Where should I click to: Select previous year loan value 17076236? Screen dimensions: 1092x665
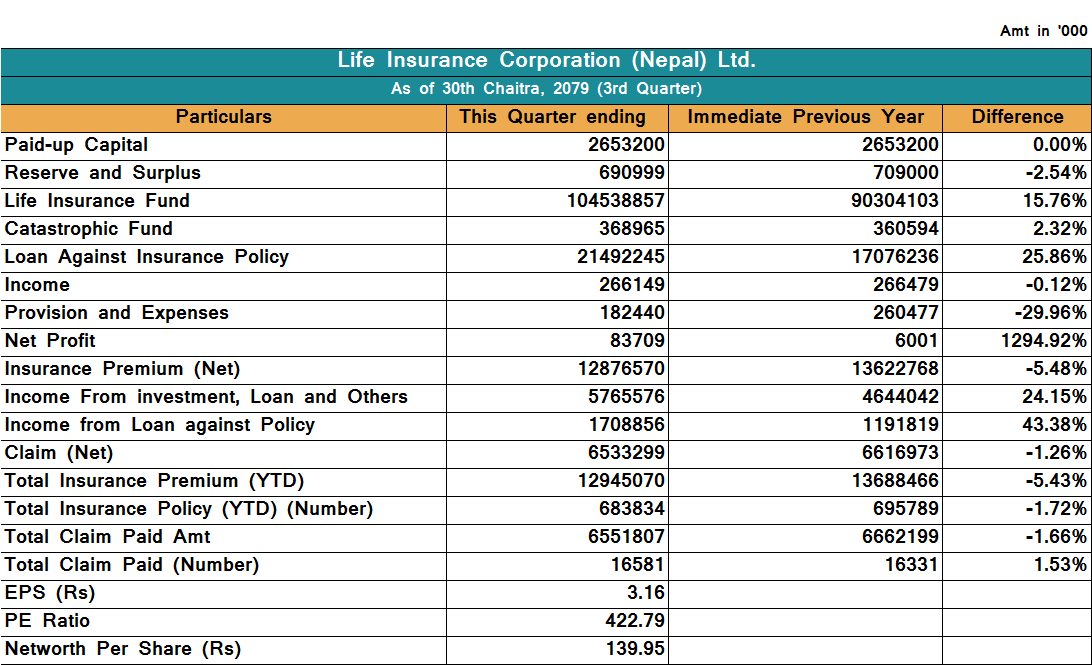click(895, 257)
